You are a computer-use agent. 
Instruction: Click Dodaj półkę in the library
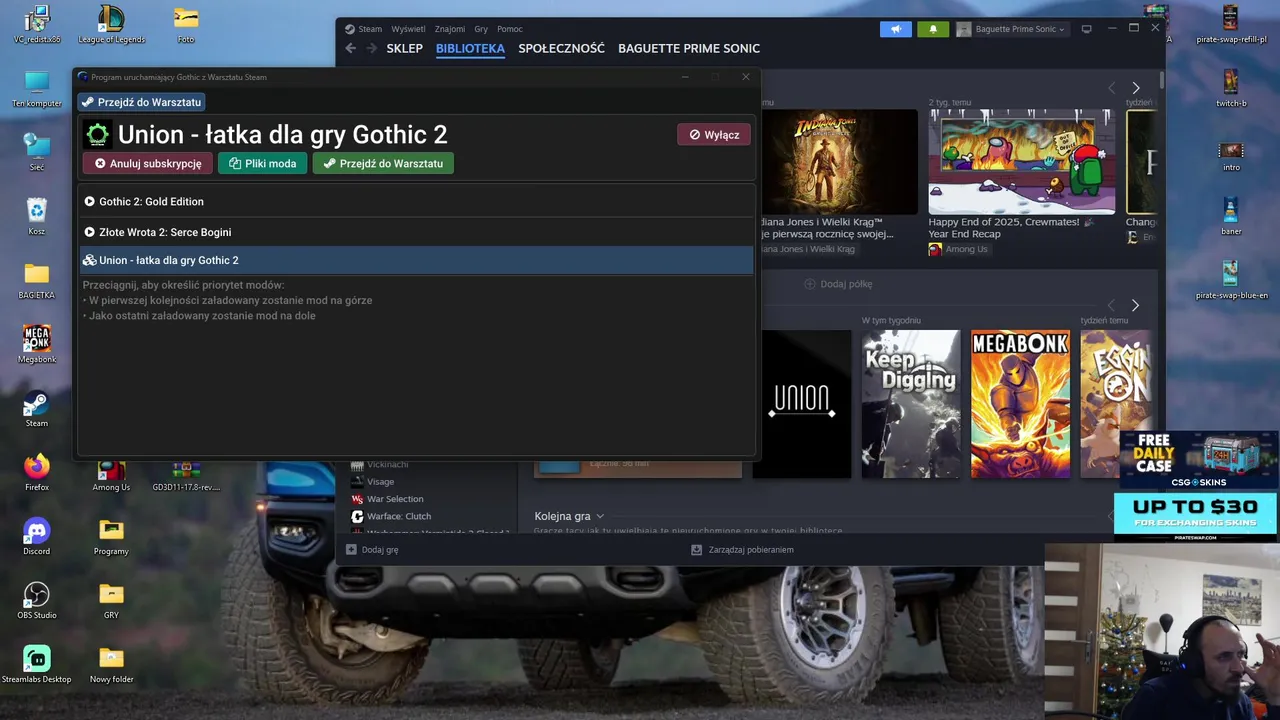click(x=839, y=284)
